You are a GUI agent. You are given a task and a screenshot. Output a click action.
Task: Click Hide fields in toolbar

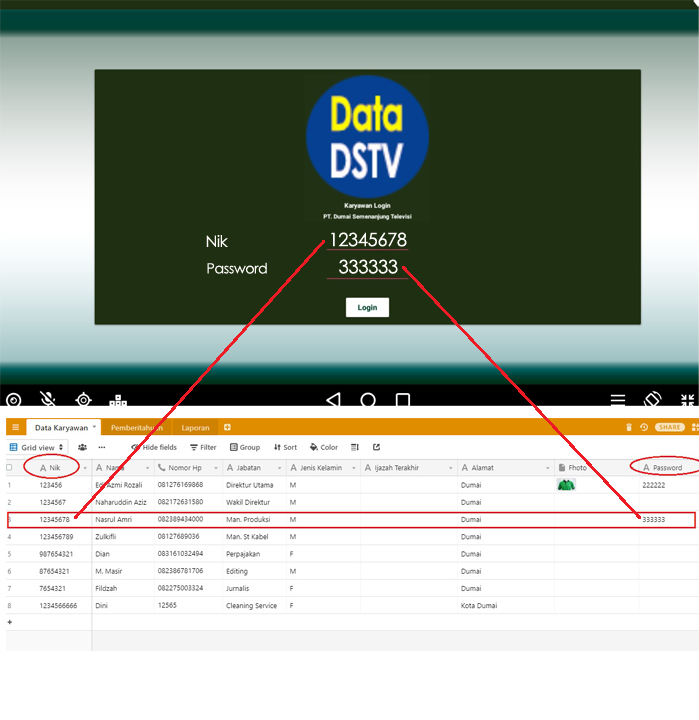pyautogui.click(x=154, y=447)
